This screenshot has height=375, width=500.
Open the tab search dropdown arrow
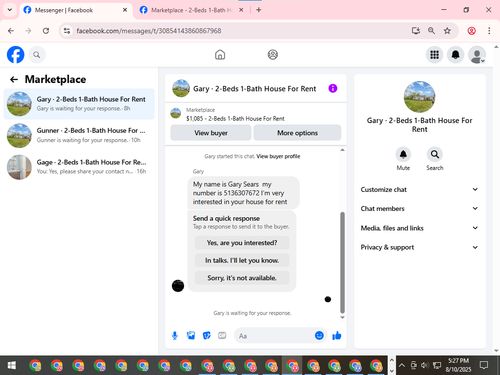10,10
